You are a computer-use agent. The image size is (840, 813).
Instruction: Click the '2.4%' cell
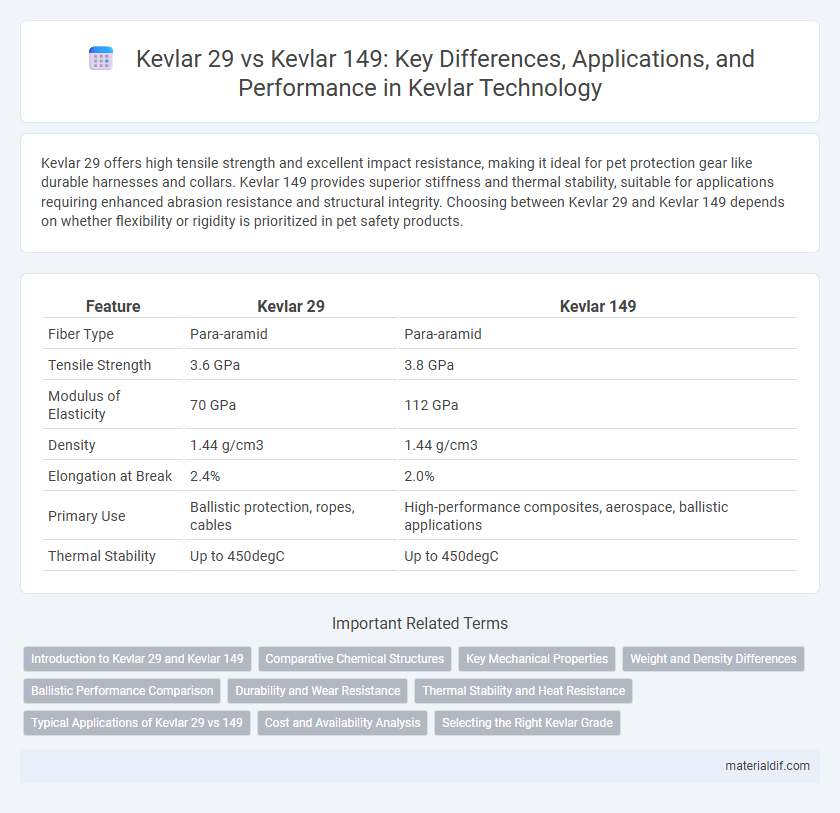coord(291,476)
